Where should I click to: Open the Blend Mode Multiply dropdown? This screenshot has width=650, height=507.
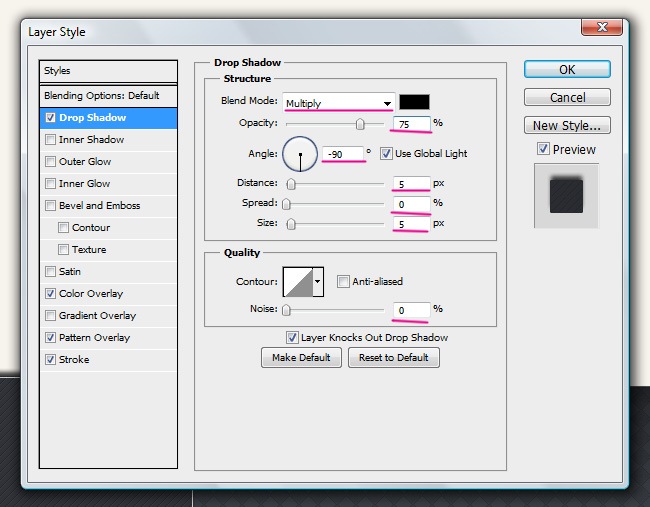pos(338,103)
